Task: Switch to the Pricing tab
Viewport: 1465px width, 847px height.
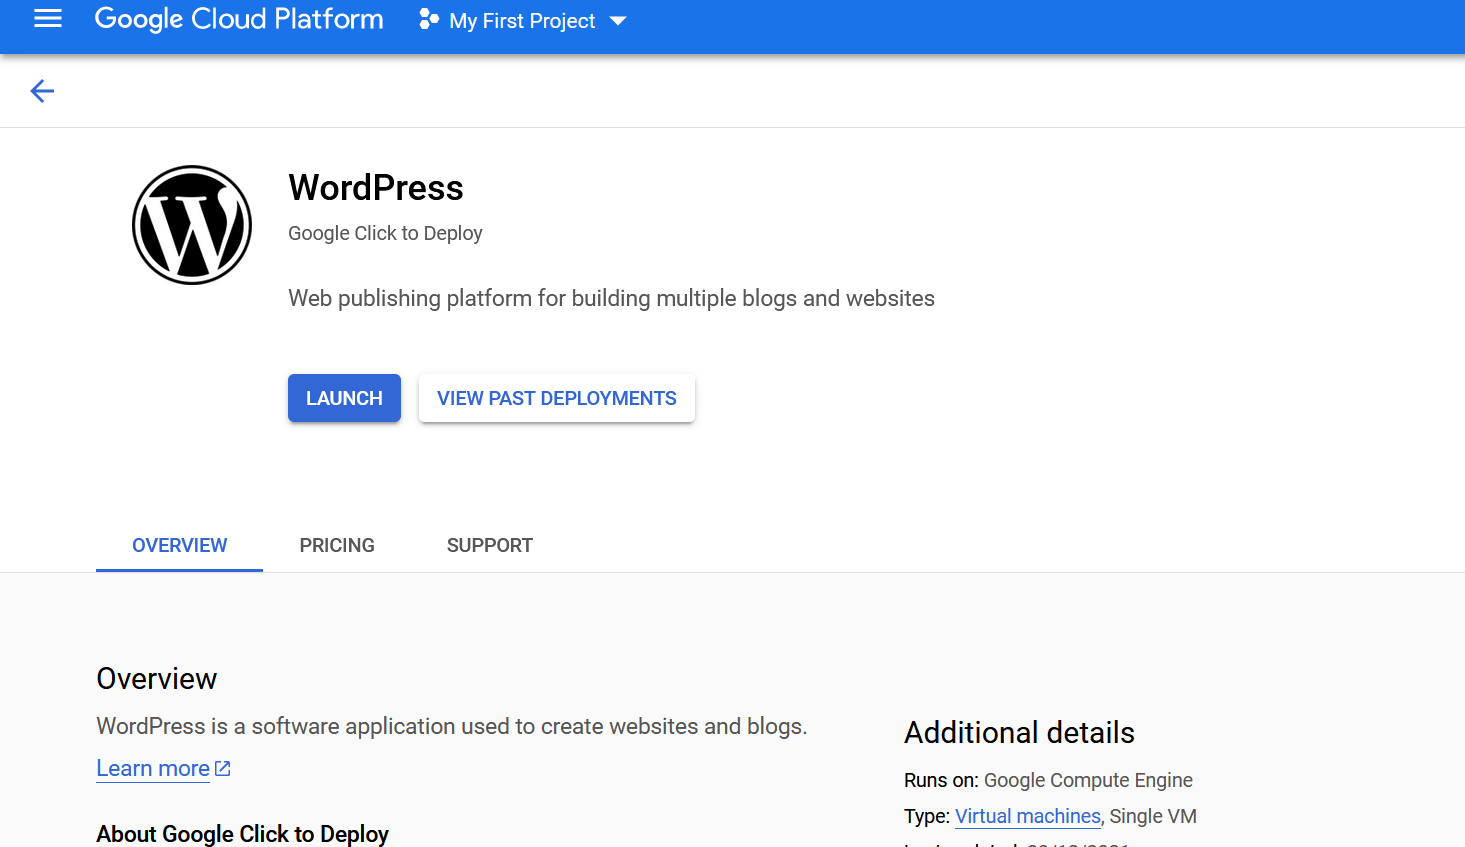Action: point(337,545)
